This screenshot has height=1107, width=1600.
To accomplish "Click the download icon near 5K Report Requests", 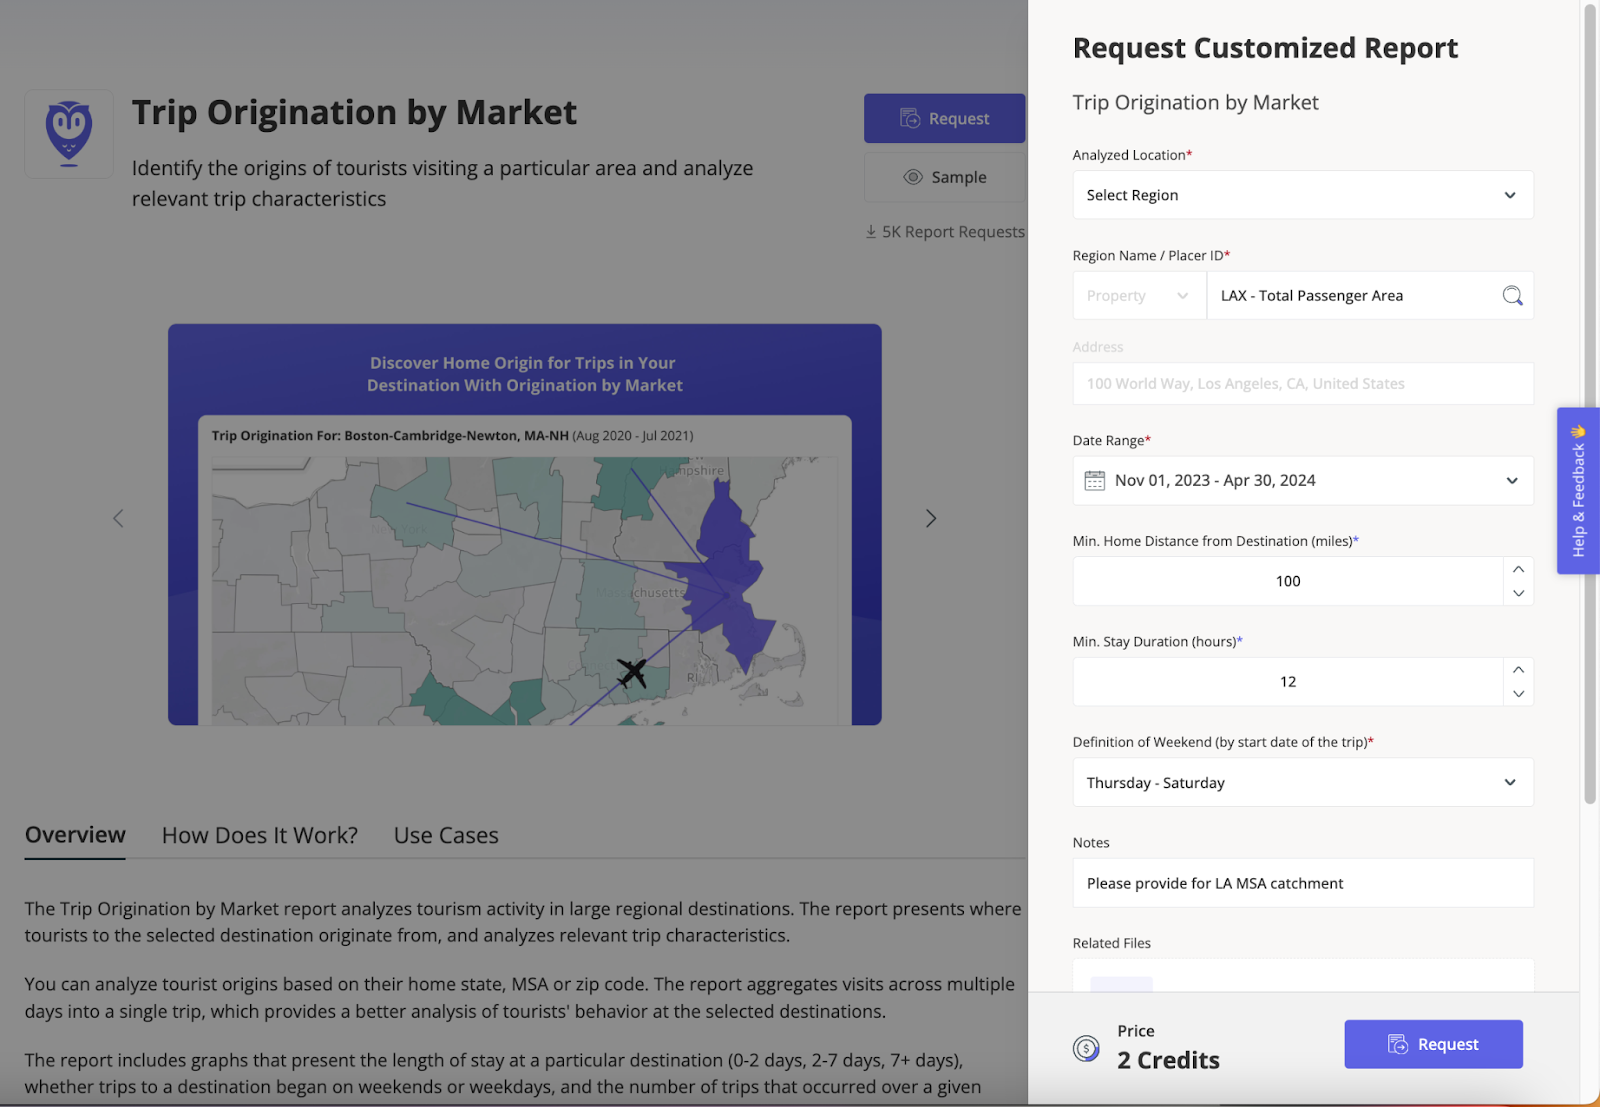I will point(871,232).
